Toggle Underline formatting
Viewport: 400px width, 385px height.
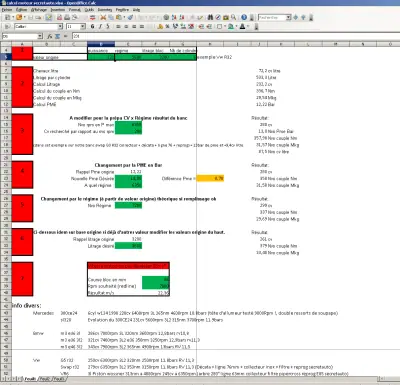point(108,26)
